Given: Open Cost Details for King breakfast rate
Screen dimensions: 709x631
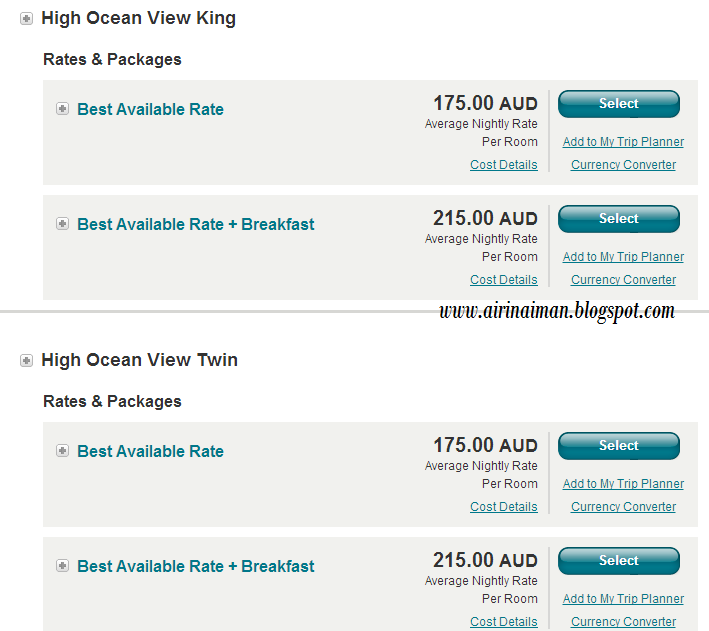Looking at the screenshot, I should pos(504,280).
